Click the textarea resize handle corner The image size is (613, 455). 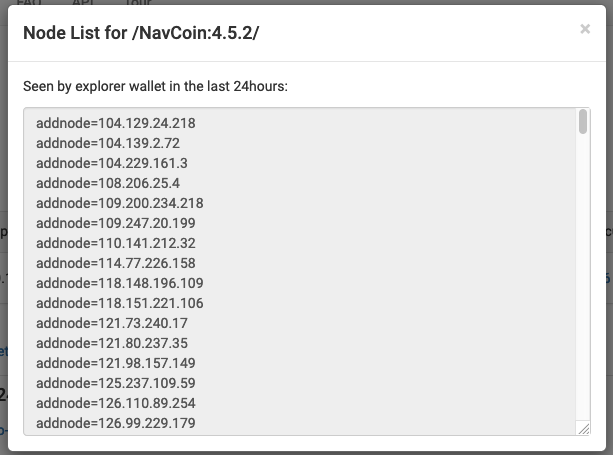click(x=584, y=429)
